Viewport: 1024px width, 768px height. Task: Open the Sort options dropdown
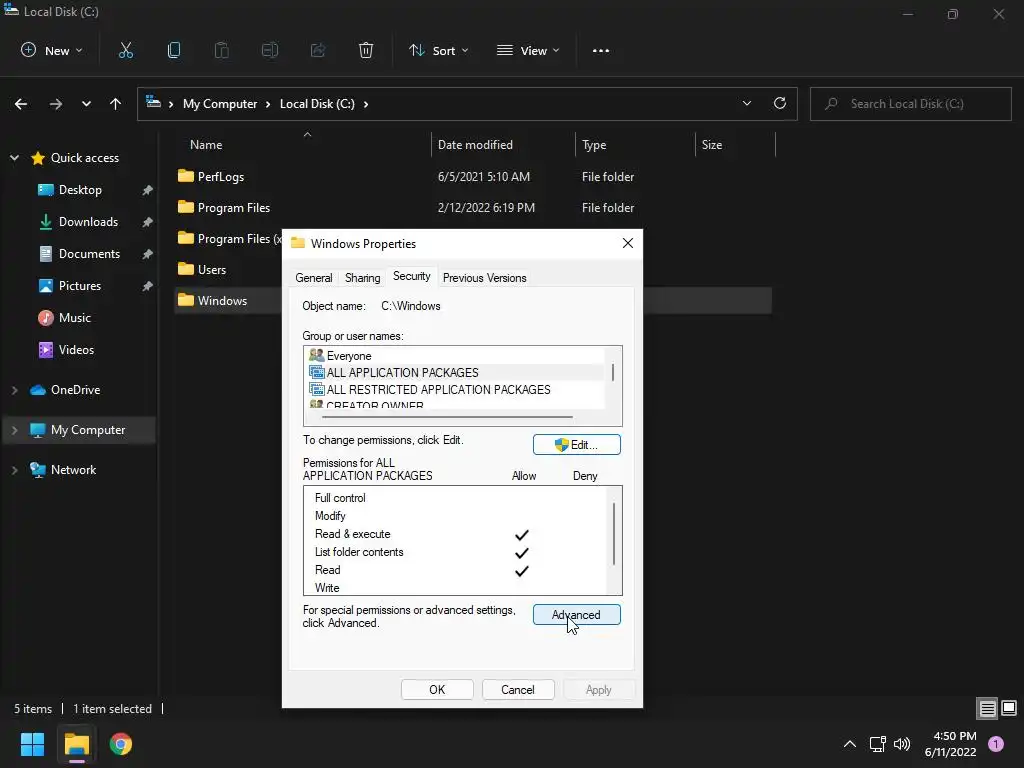coord(438,50)
